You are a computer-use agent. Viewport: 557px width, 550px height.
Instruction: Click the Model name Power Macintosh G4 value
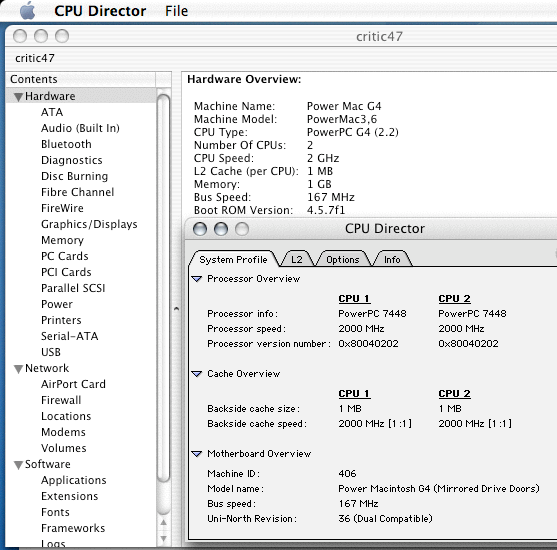click(439, 489)
